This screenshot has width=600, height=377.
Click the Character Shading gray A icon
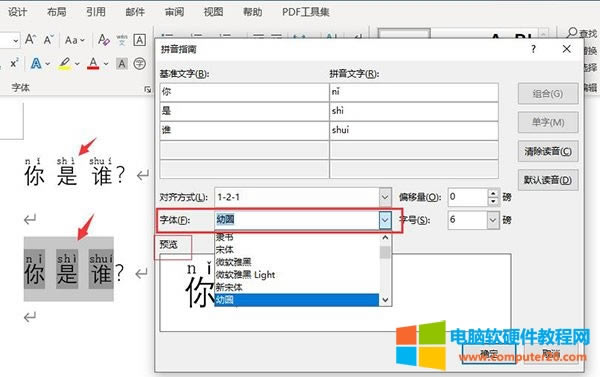pyautogui.click(x=122, y=64)
